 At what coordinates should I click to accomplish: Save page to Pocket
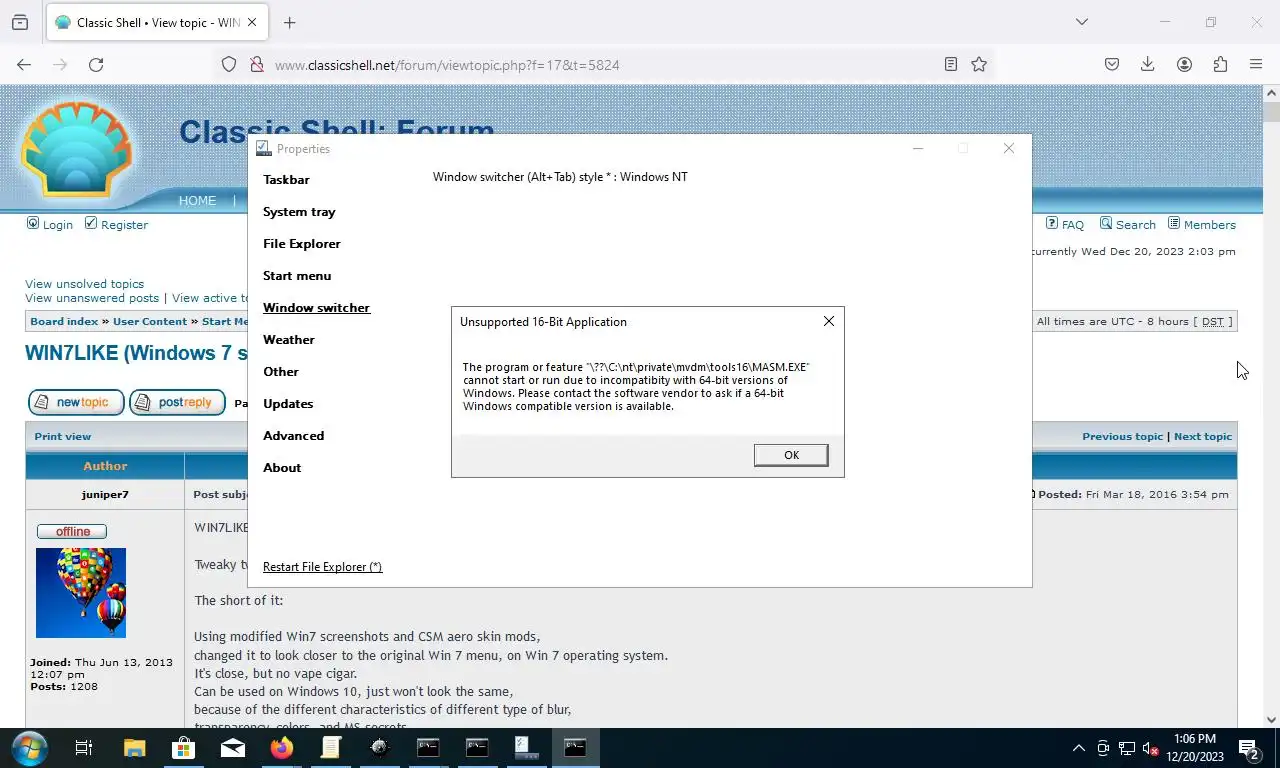point(1112,65)
